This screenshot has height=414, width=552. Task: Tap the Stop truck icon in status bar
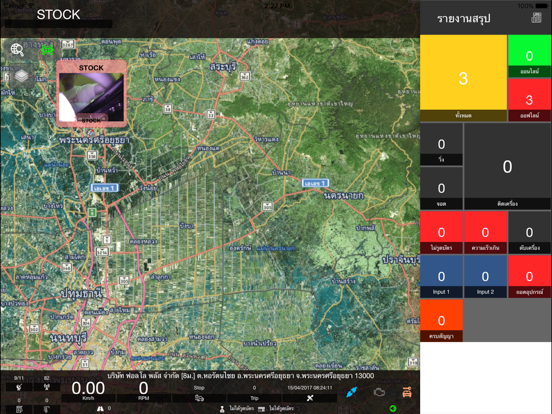199,398
